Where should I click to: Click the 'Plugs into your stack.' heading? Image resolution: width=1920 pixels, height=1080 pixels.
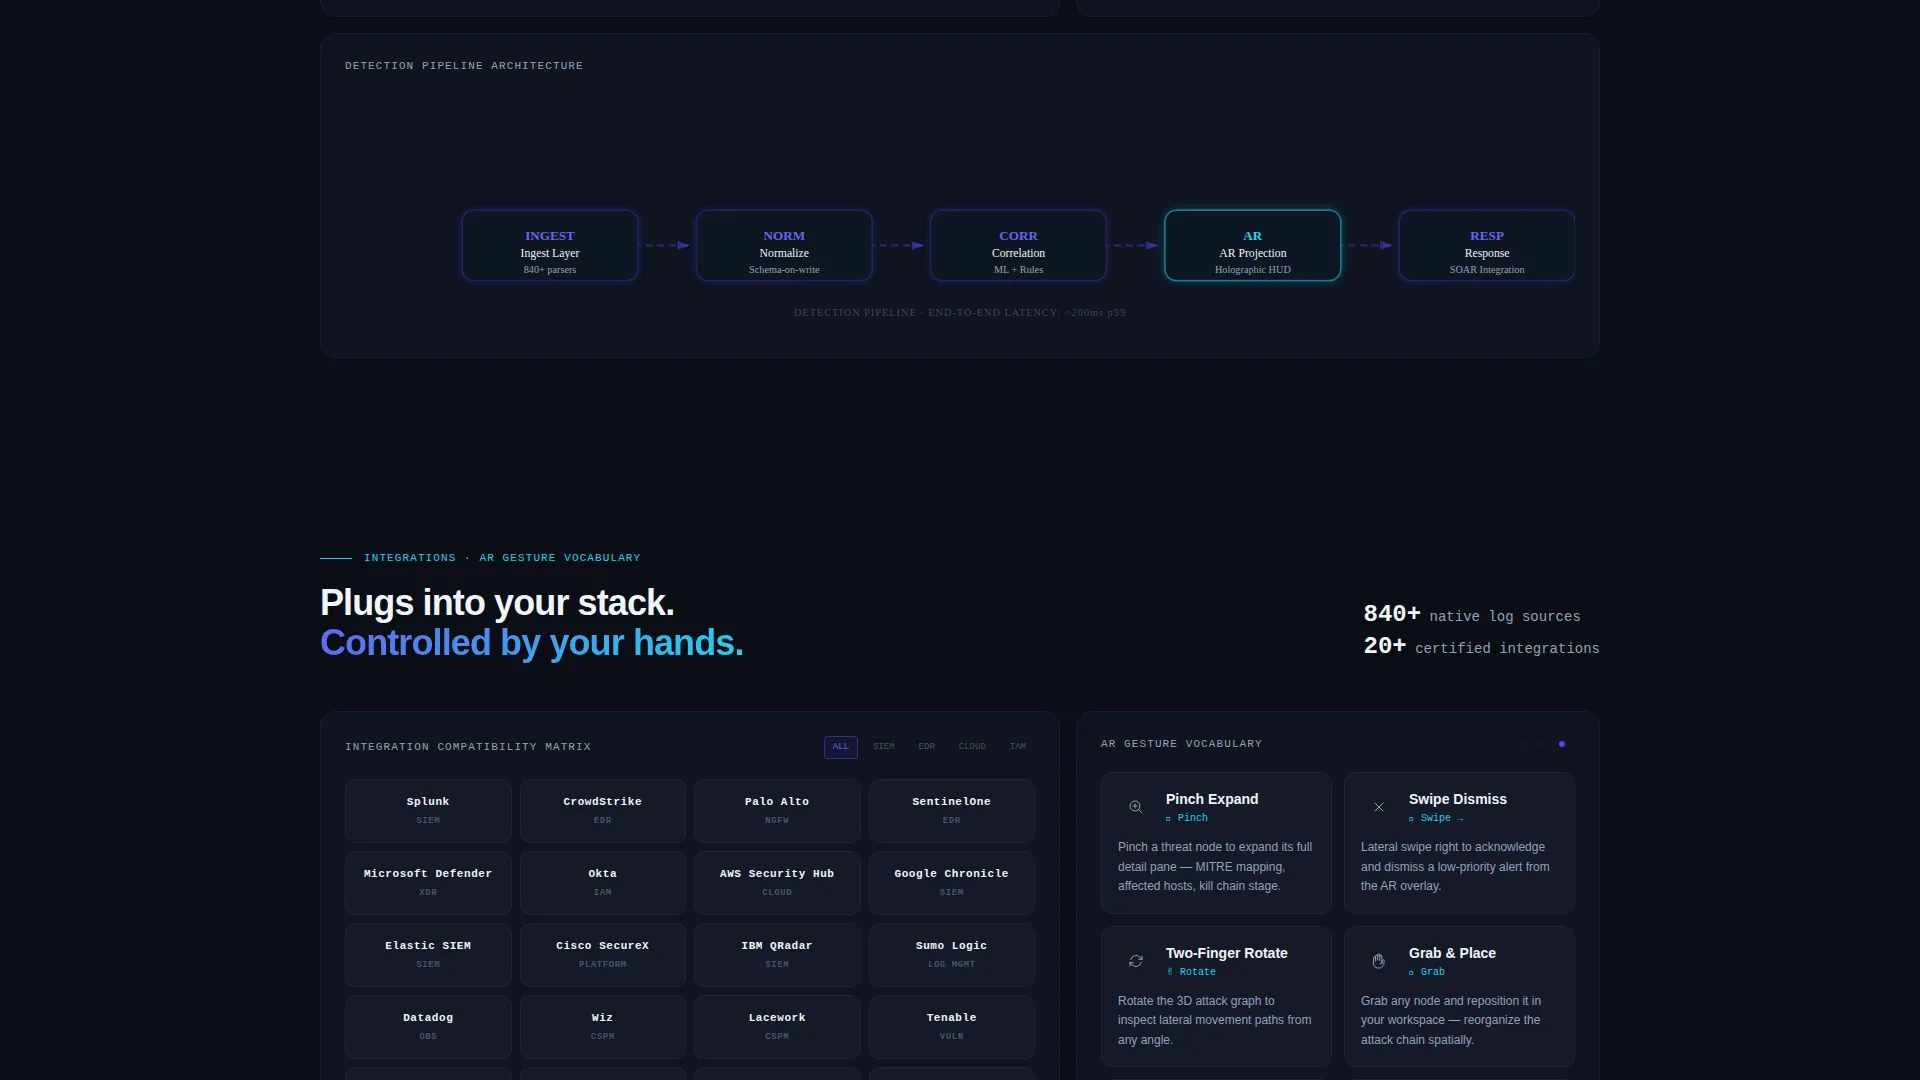(497, 603)
